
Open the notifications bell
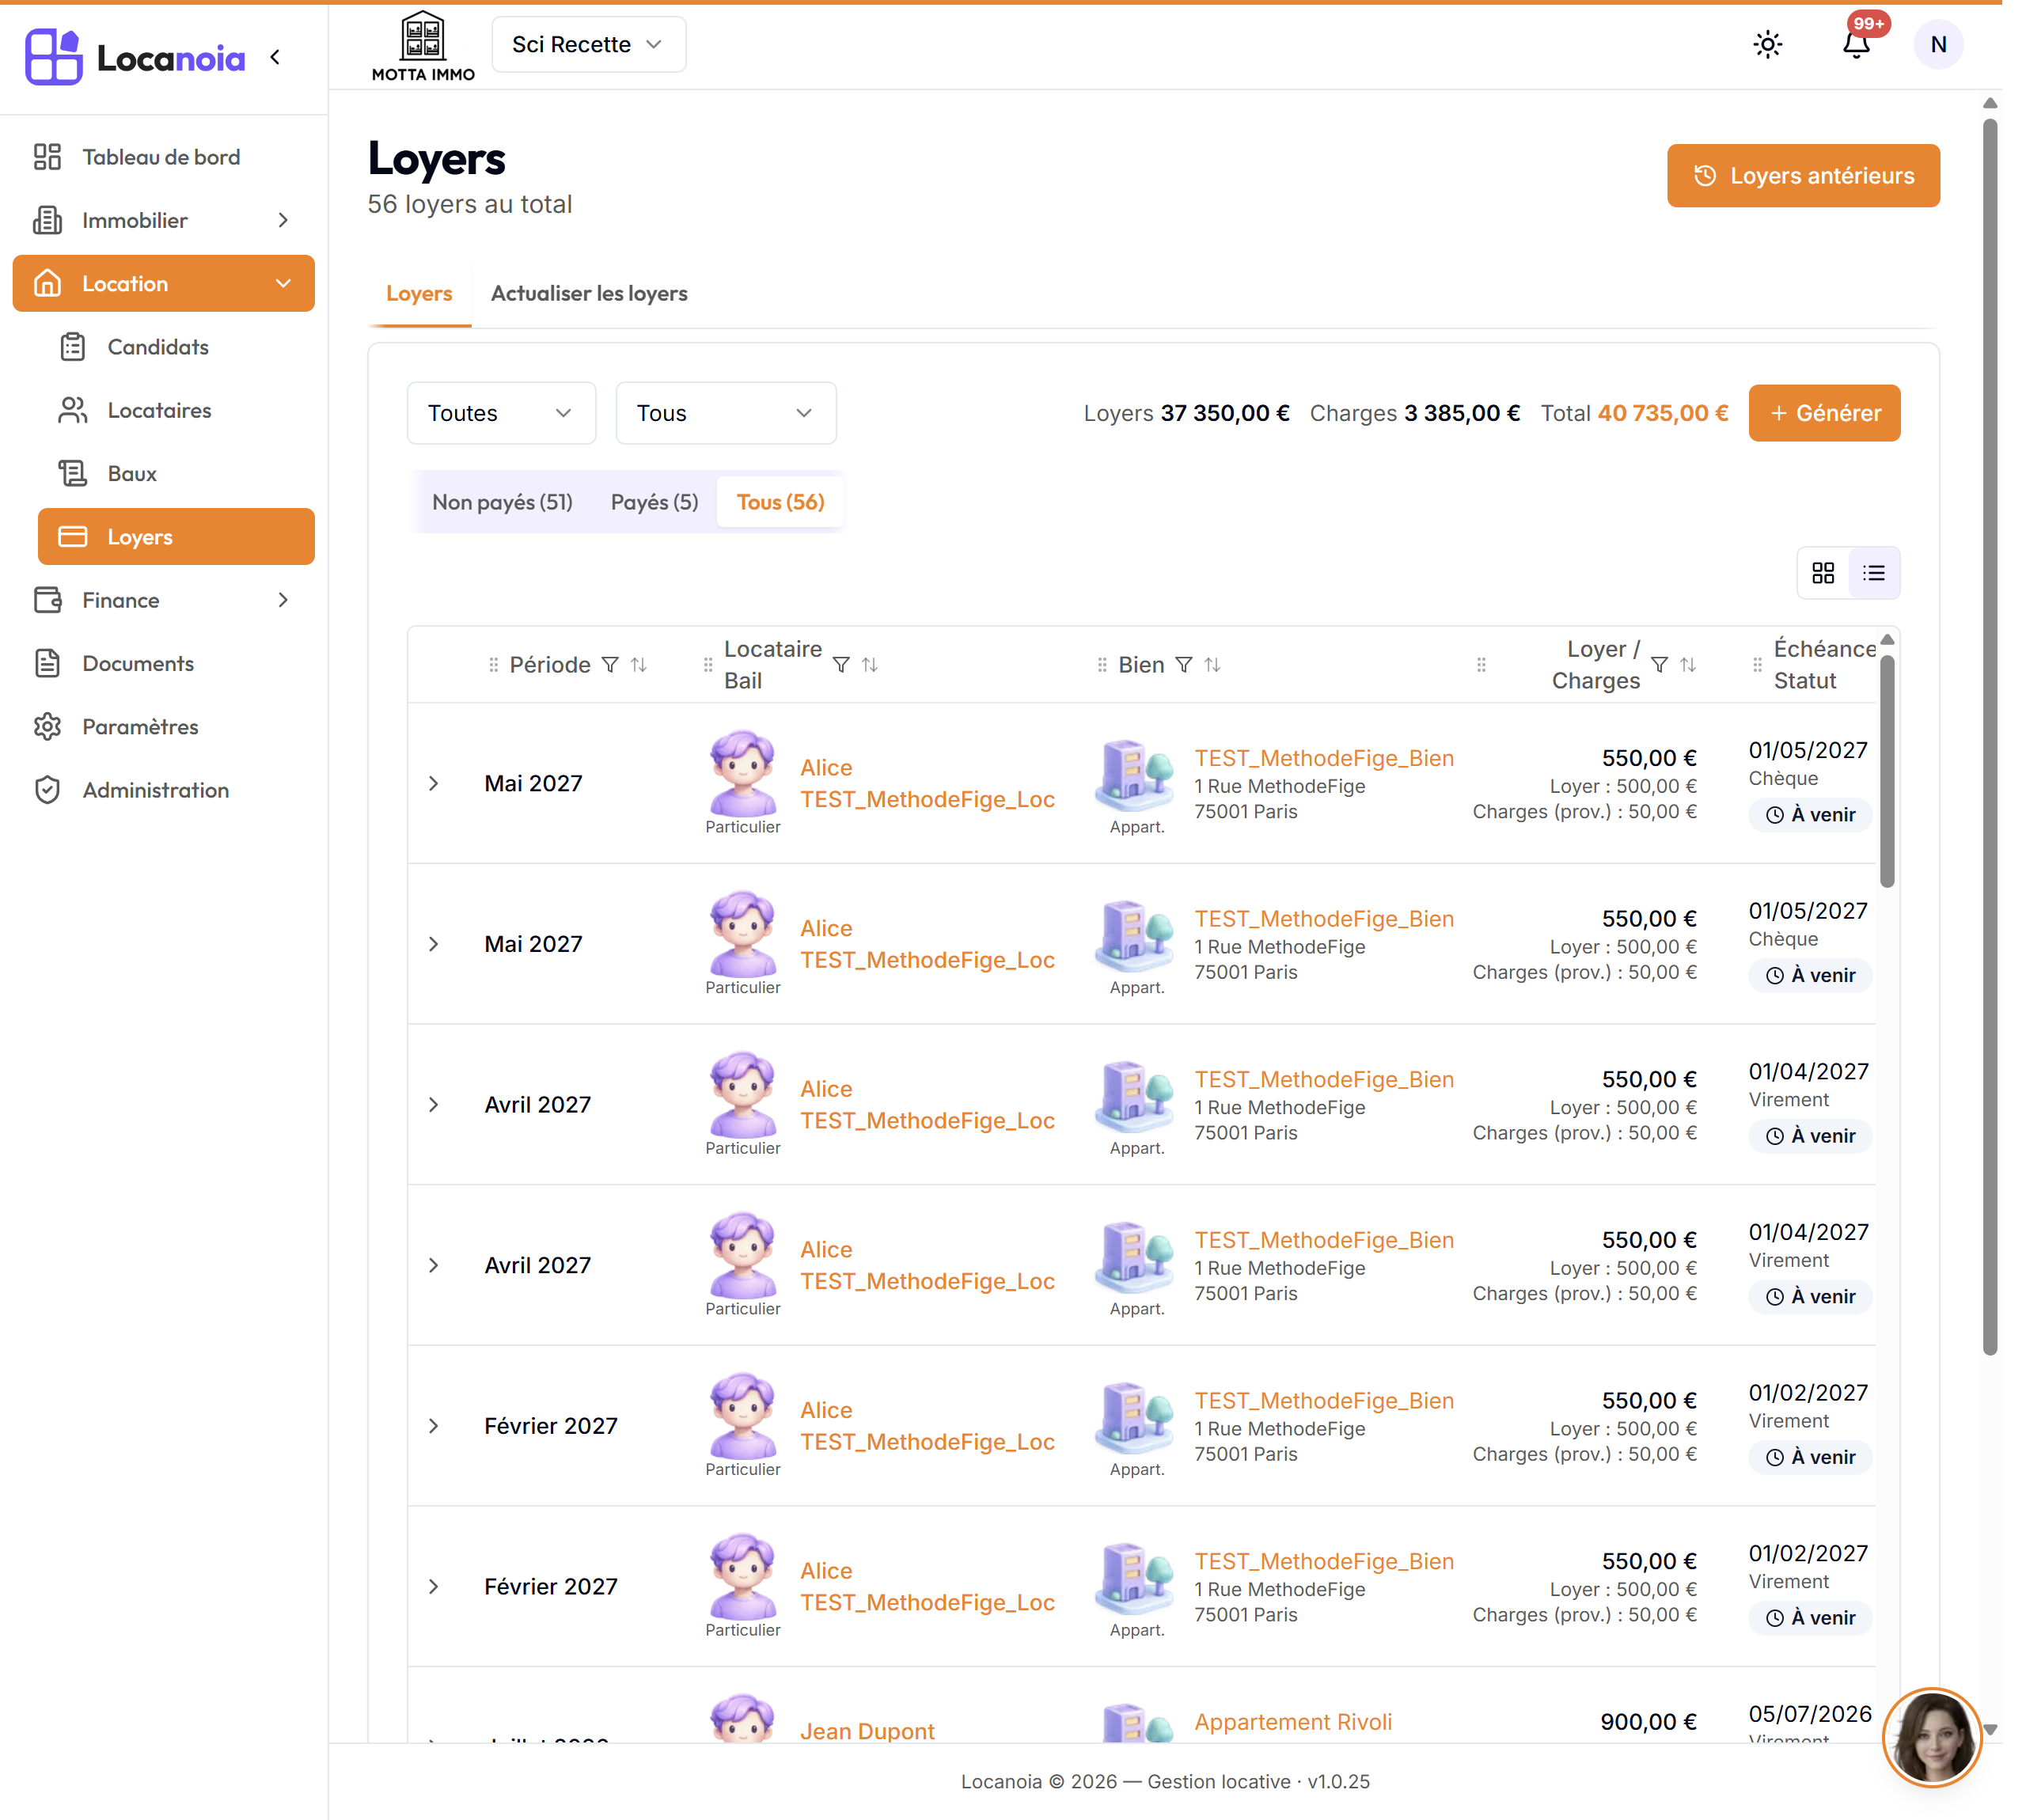pos(1856,45)
